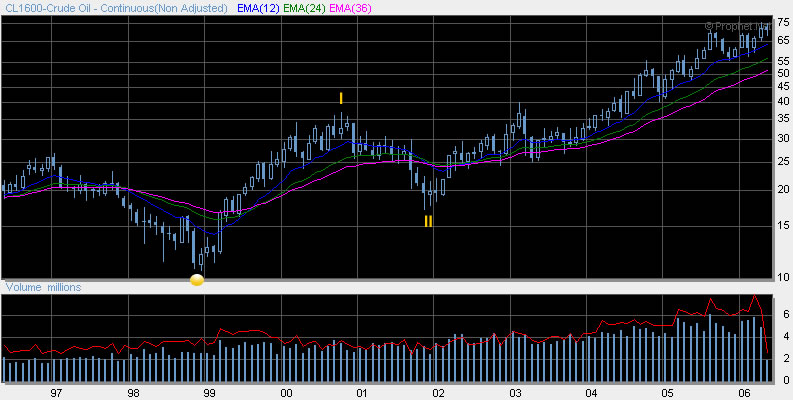Click the '97' year label on the time axis

56,393
